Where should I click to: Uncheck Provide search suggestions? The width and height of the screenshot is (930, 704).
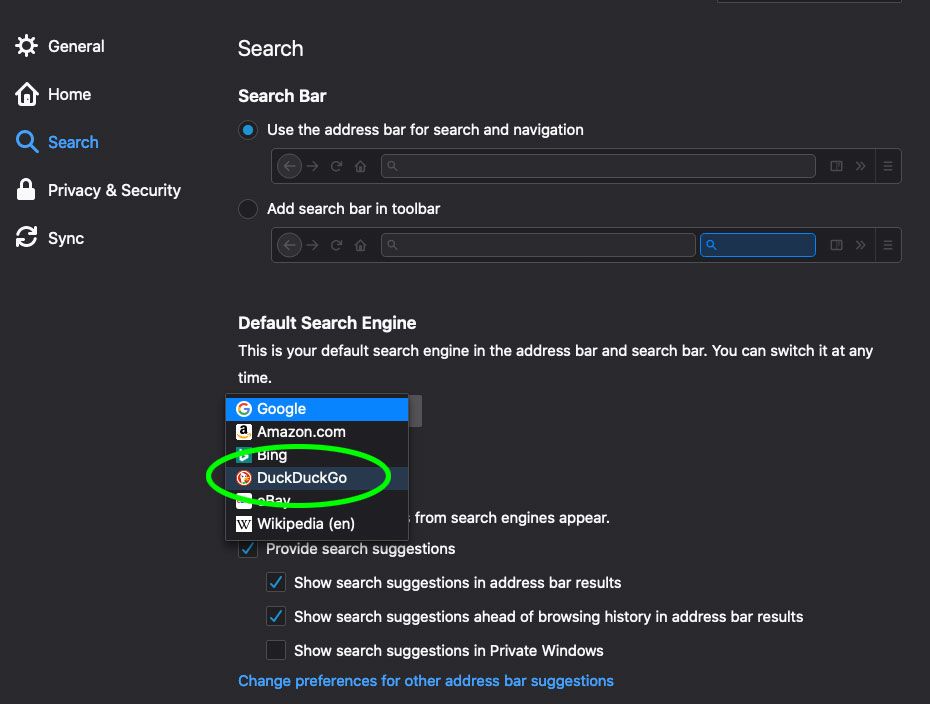[x=247, y=548]
